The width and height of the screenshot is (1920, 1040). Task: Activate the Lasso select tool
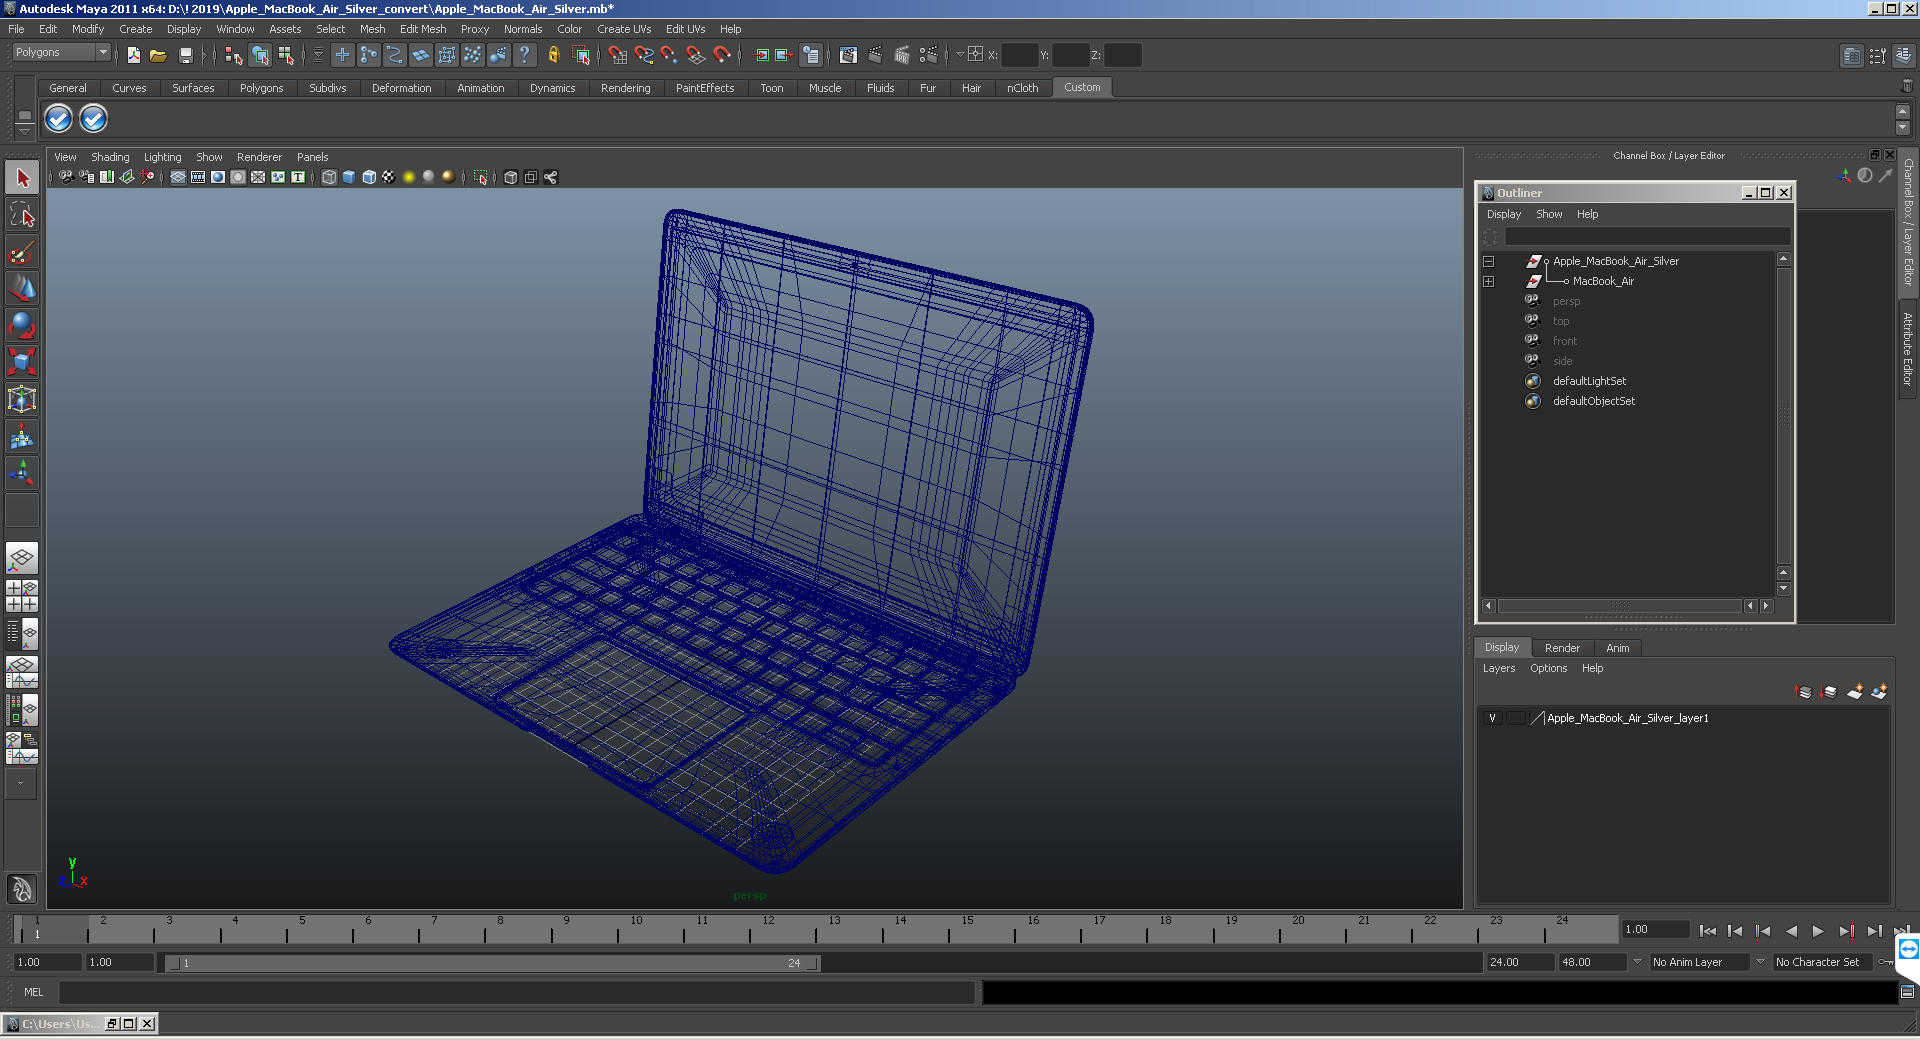(x=22, y=215)
